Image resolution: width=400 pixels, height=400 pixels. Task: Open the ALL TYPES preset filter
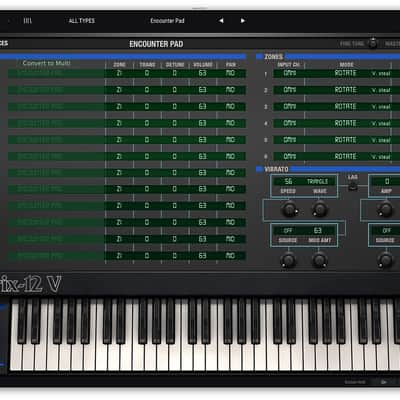[x=82, y=21]
